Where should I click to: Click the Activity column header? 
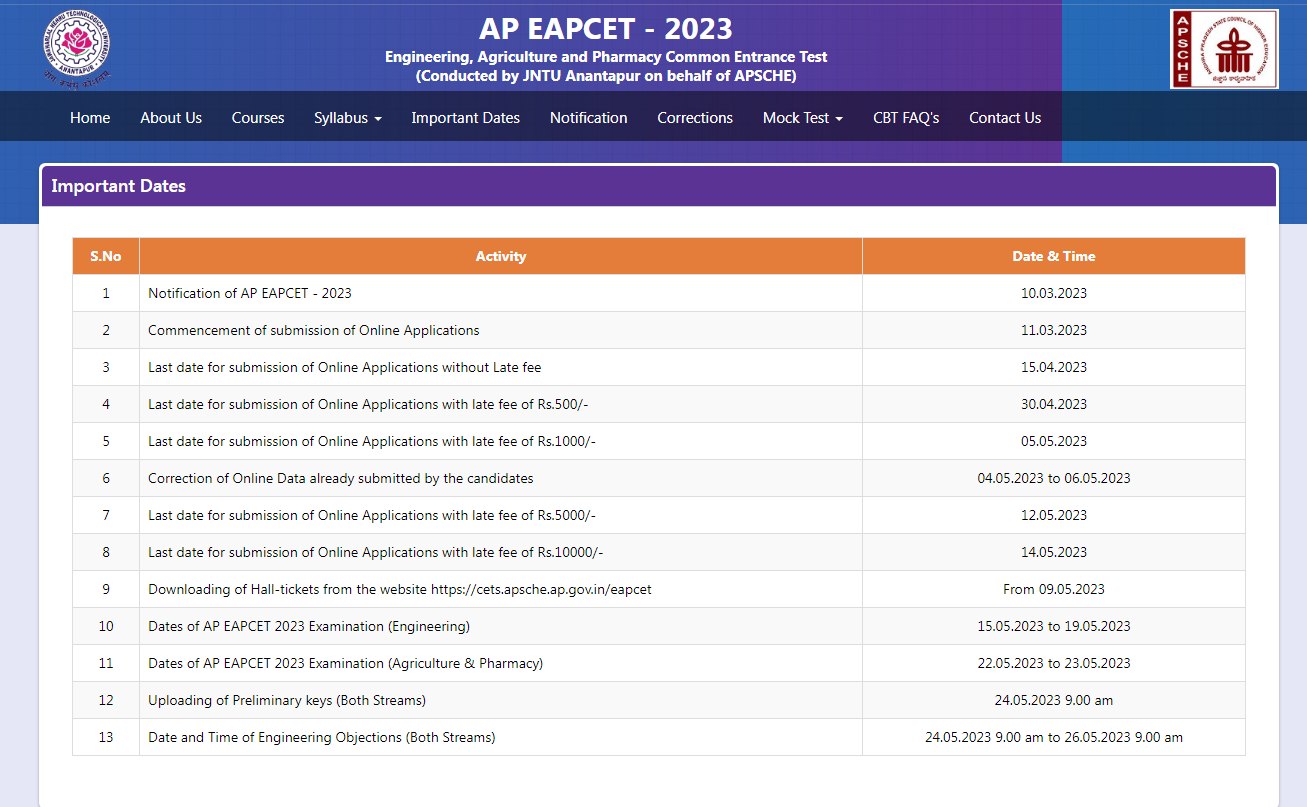501,256
